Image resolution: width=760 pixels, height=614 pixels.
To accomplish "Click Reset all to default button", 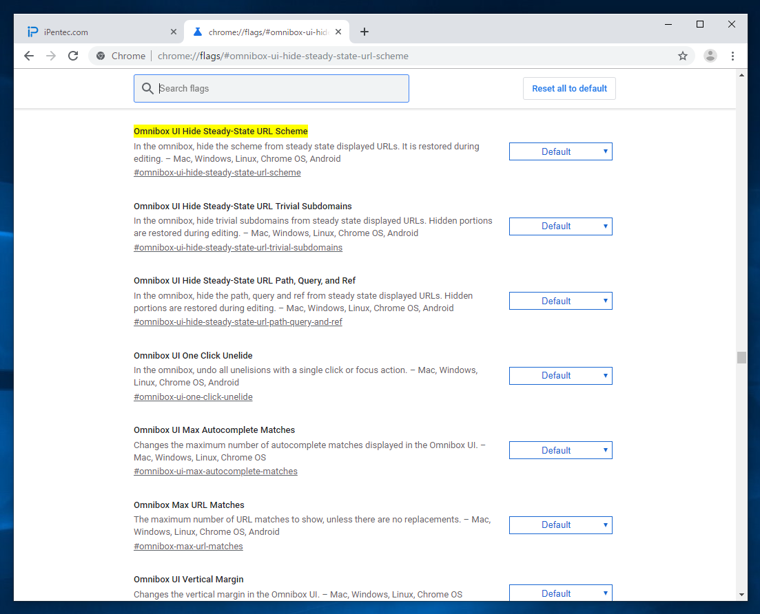I will tap(570, 88).
